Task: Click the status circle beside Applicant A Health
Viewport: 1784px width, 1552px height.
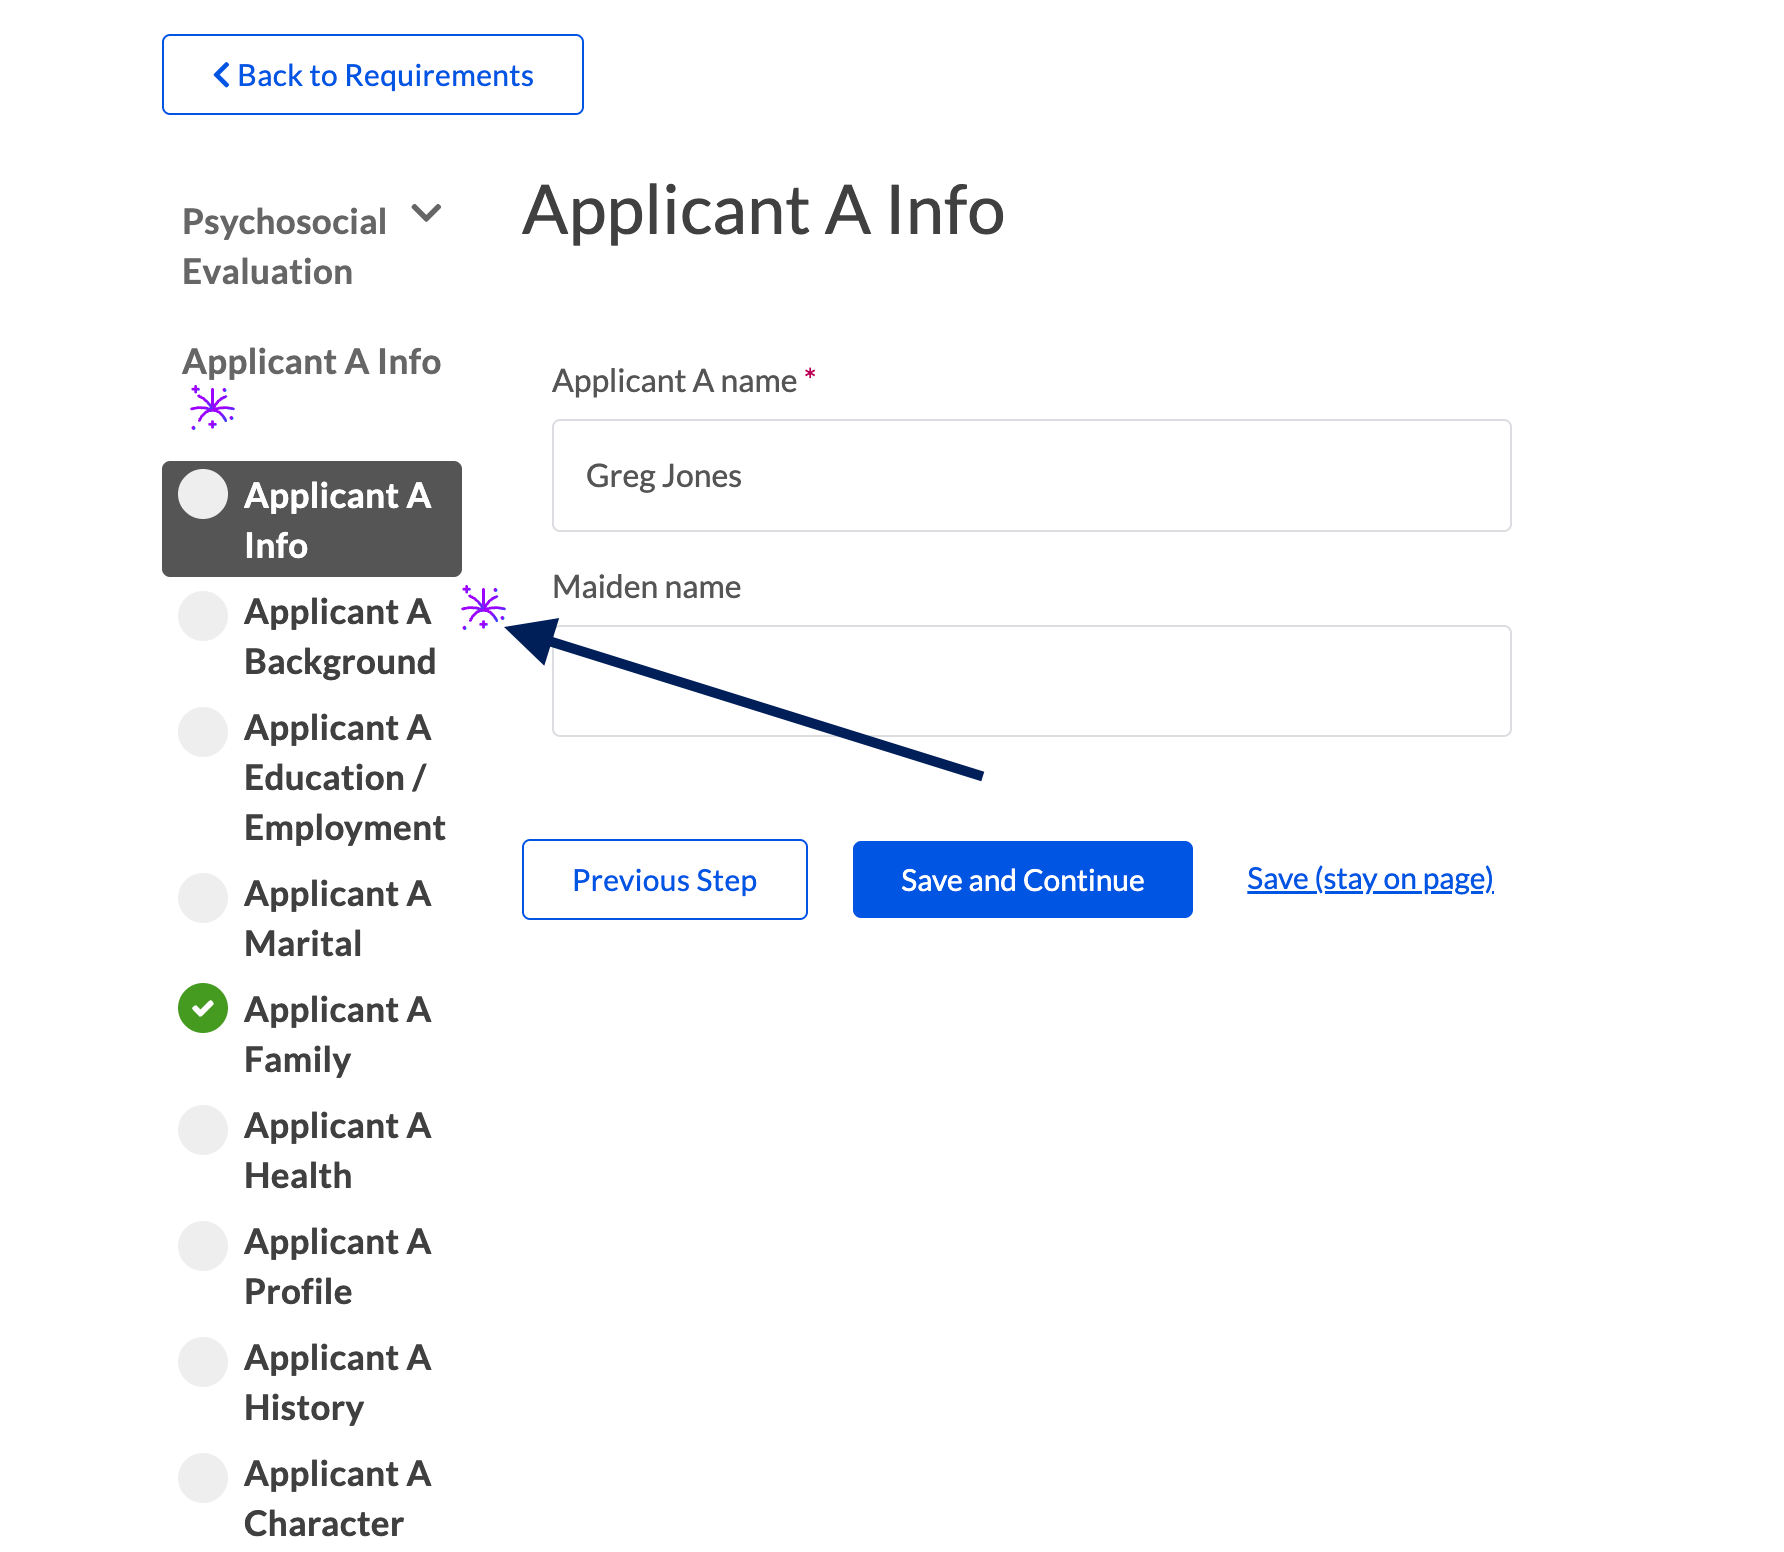Action: click(x=203, y=1130)
